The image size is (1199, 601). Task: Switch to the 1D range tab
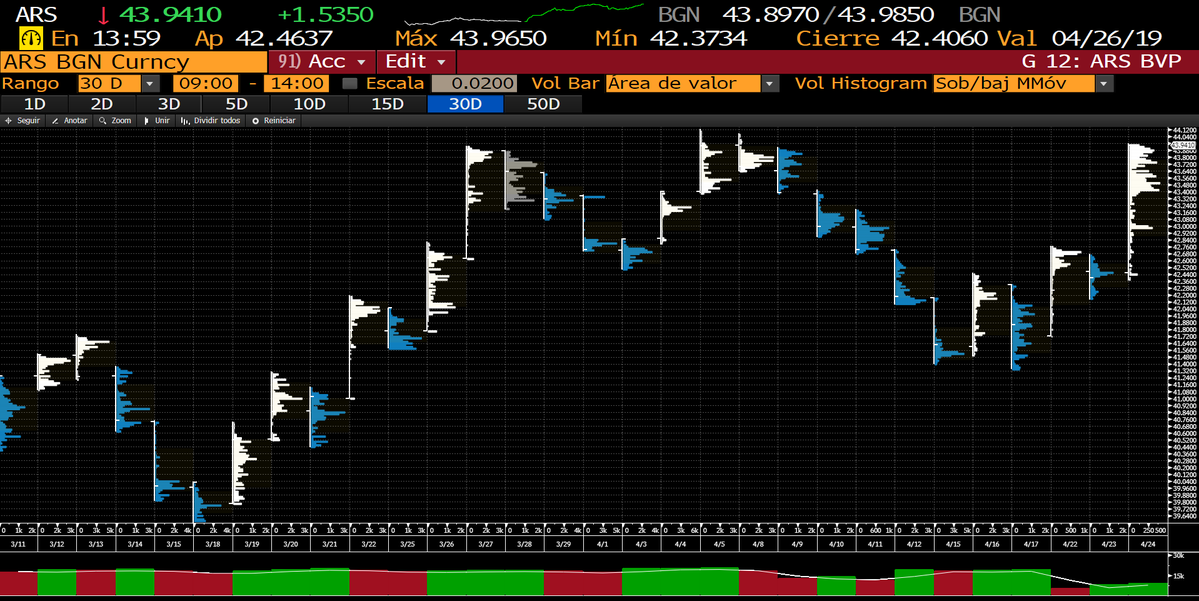[34, 104]
